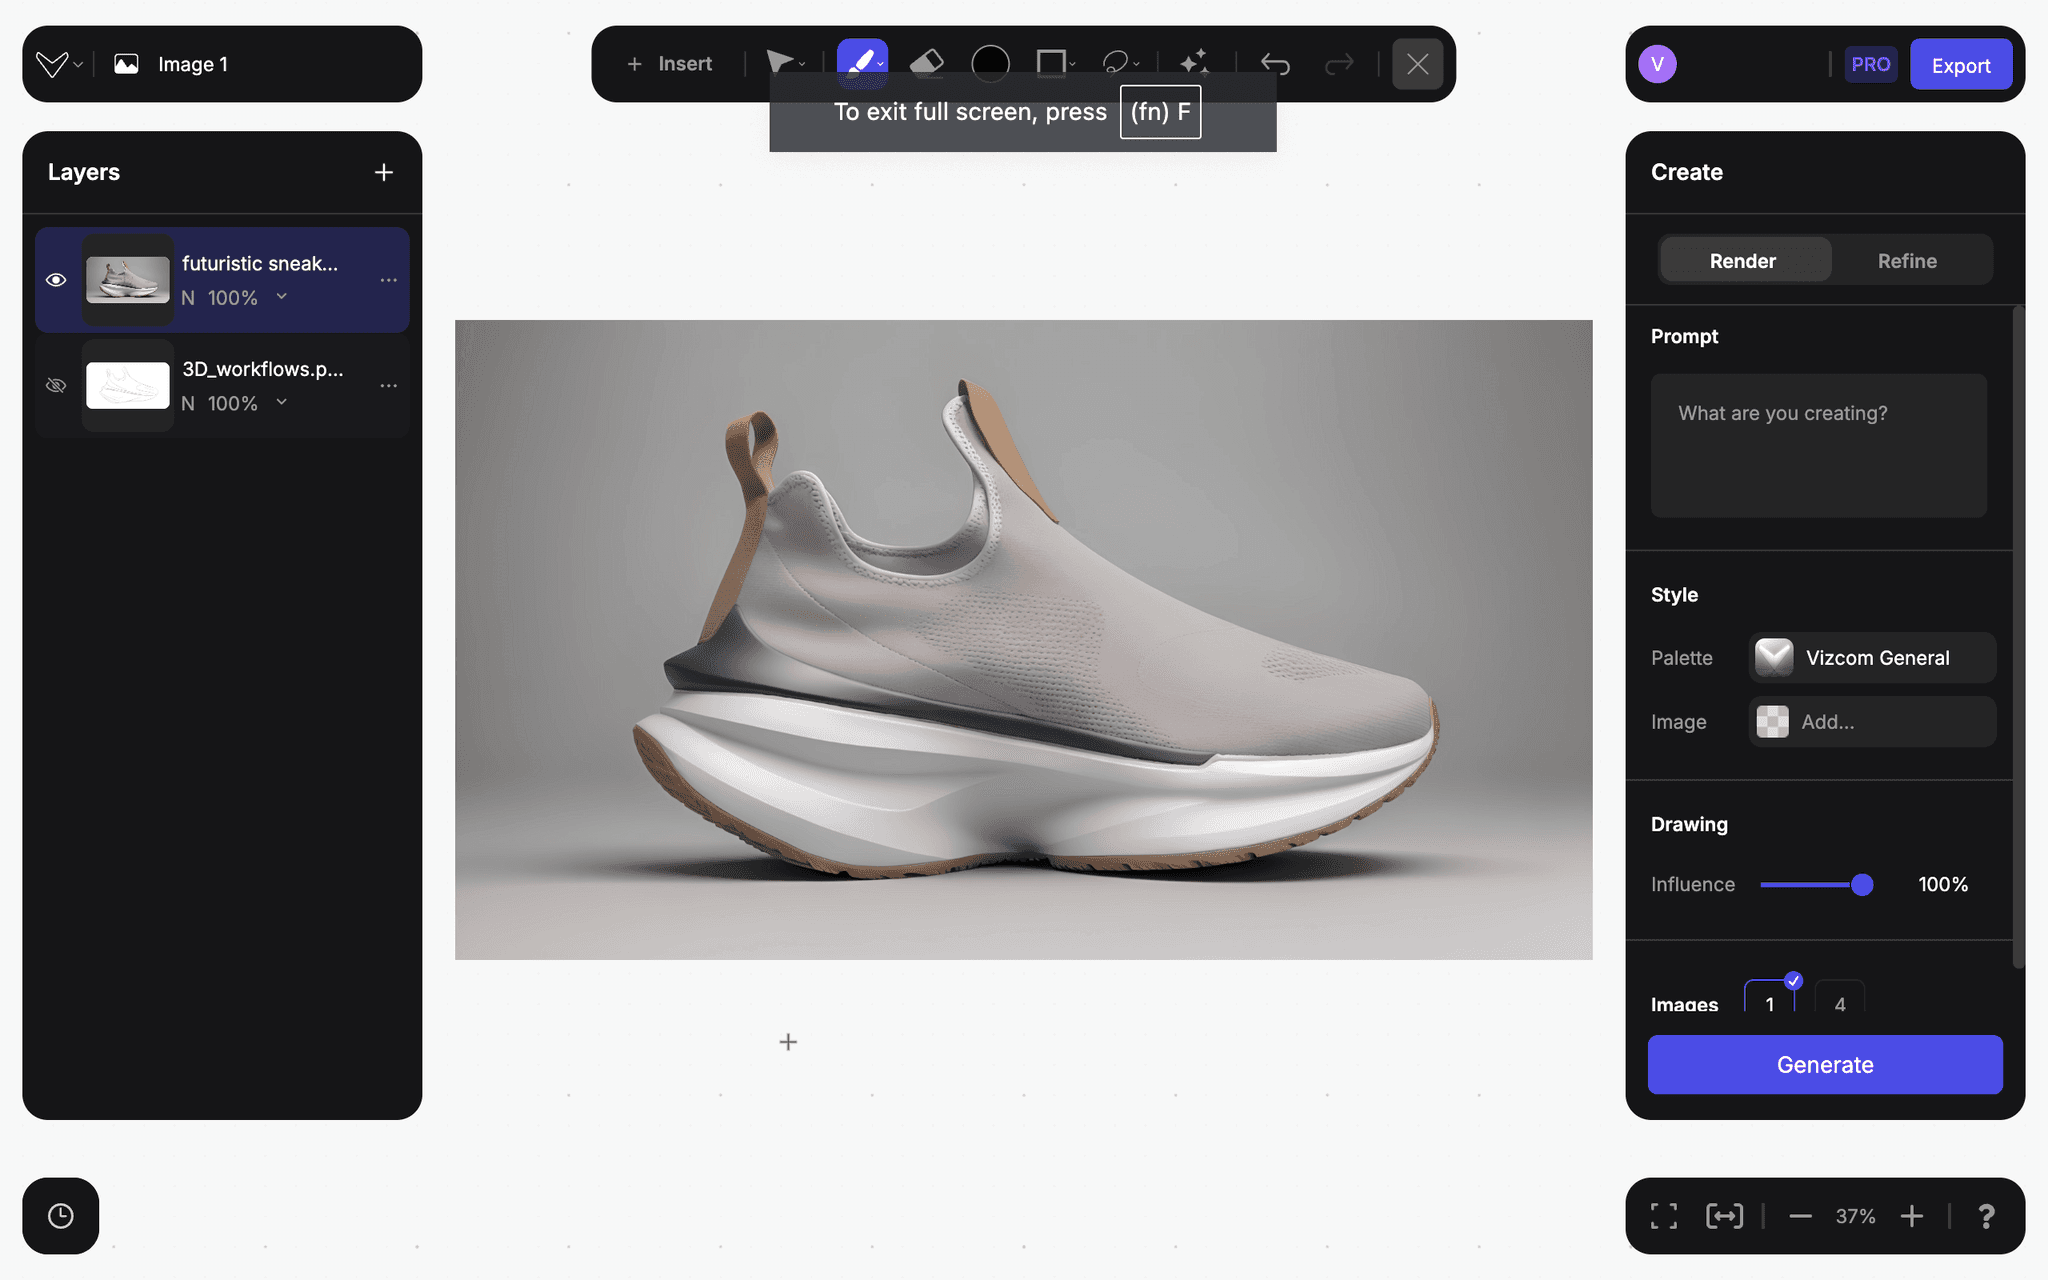Image resolution: width=2048 pixels, height=1280 pixels.
Task: Click the fit-to-width zoom icon
Action: click(x=1725, y=1216)
